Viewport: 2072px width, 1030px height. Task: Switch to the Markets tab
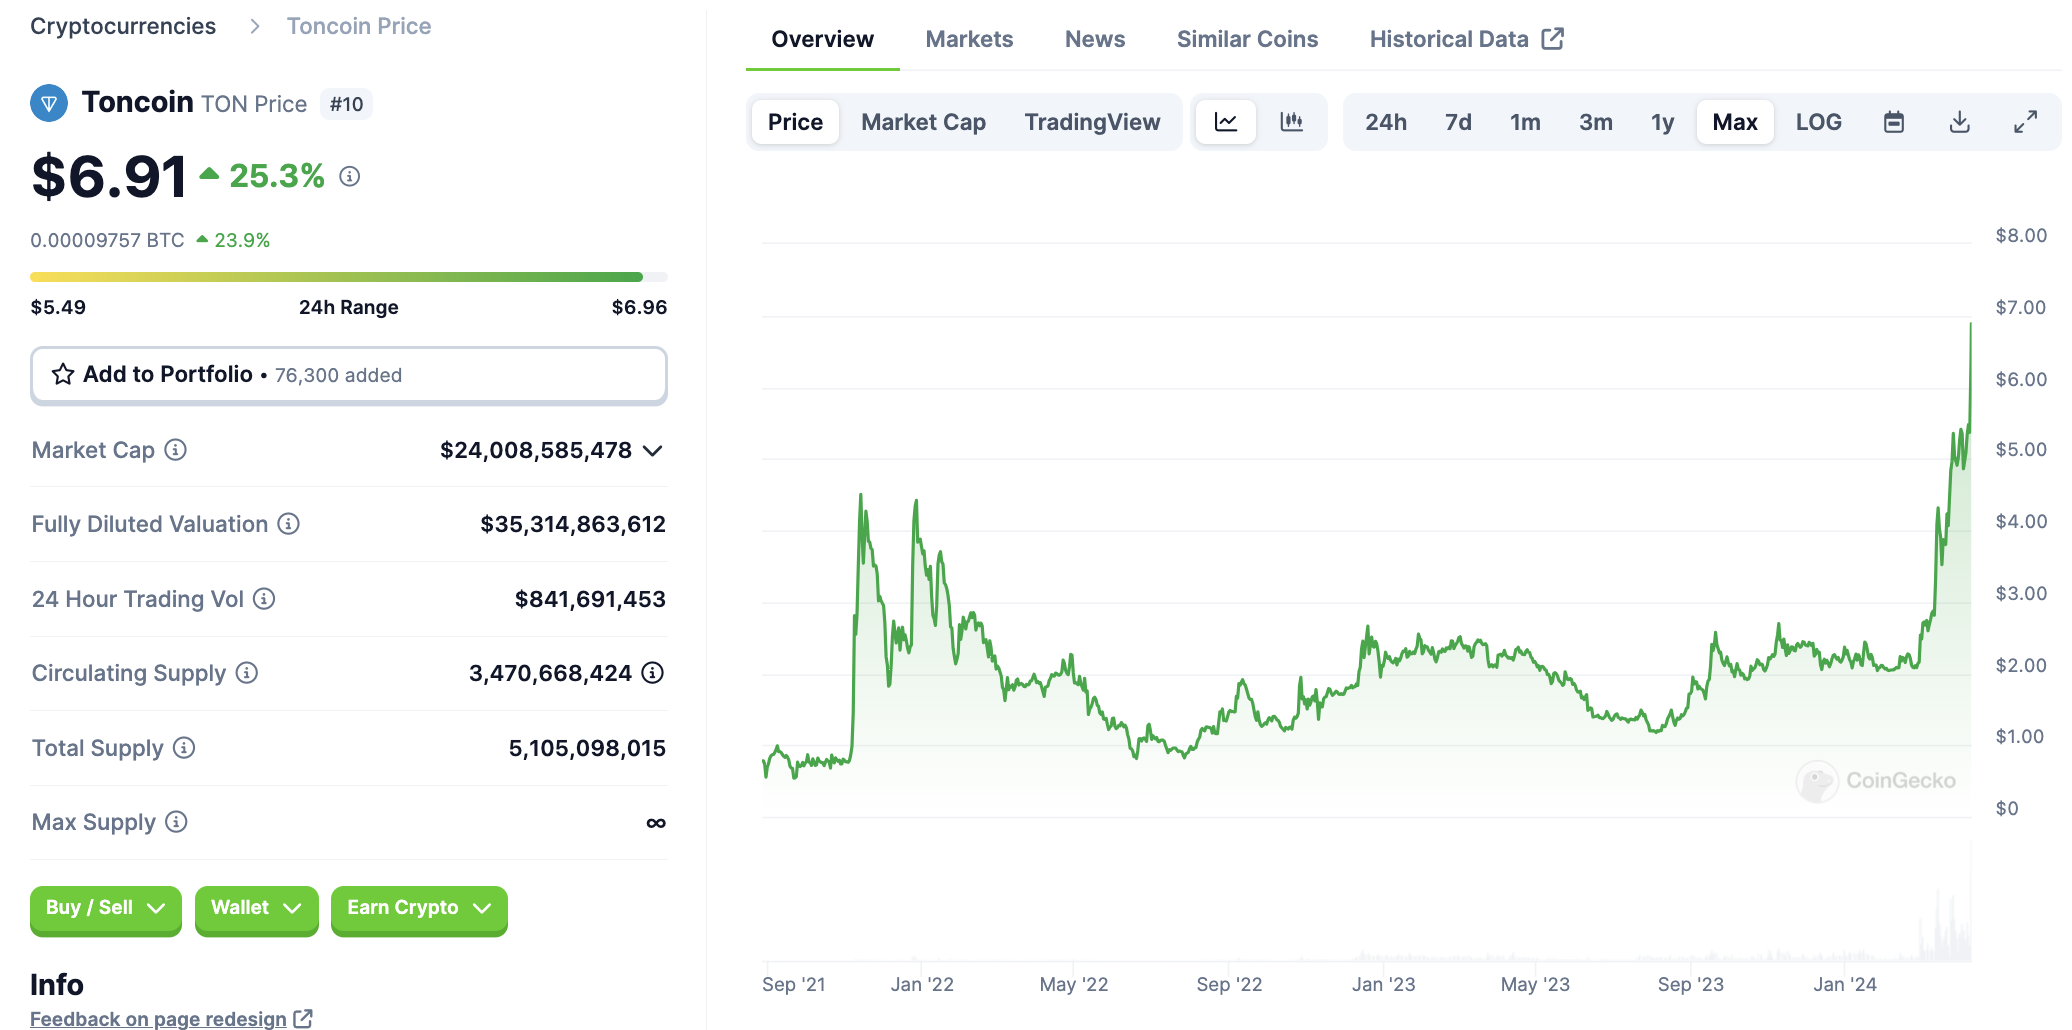click(x=968, y=39)
